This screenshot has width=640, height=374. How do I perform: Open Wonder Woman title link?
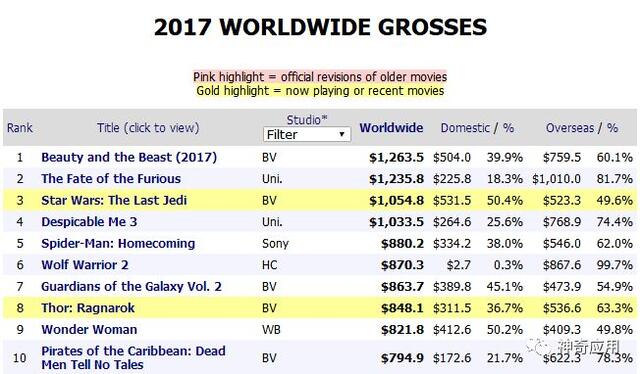click(x=89, y=329)
